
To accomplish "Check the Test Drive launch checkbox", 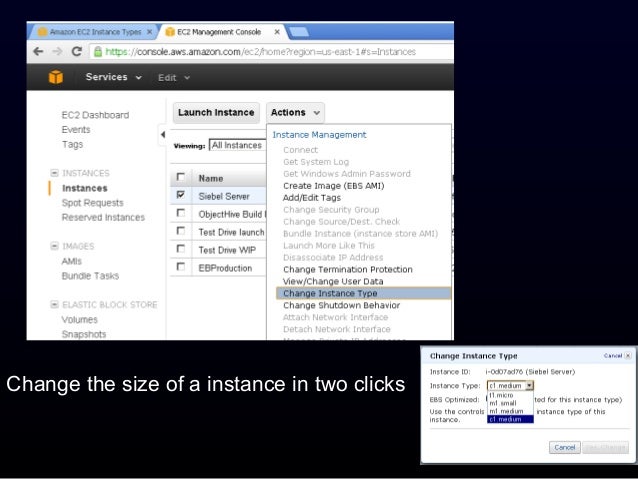I will pos(181,231).
